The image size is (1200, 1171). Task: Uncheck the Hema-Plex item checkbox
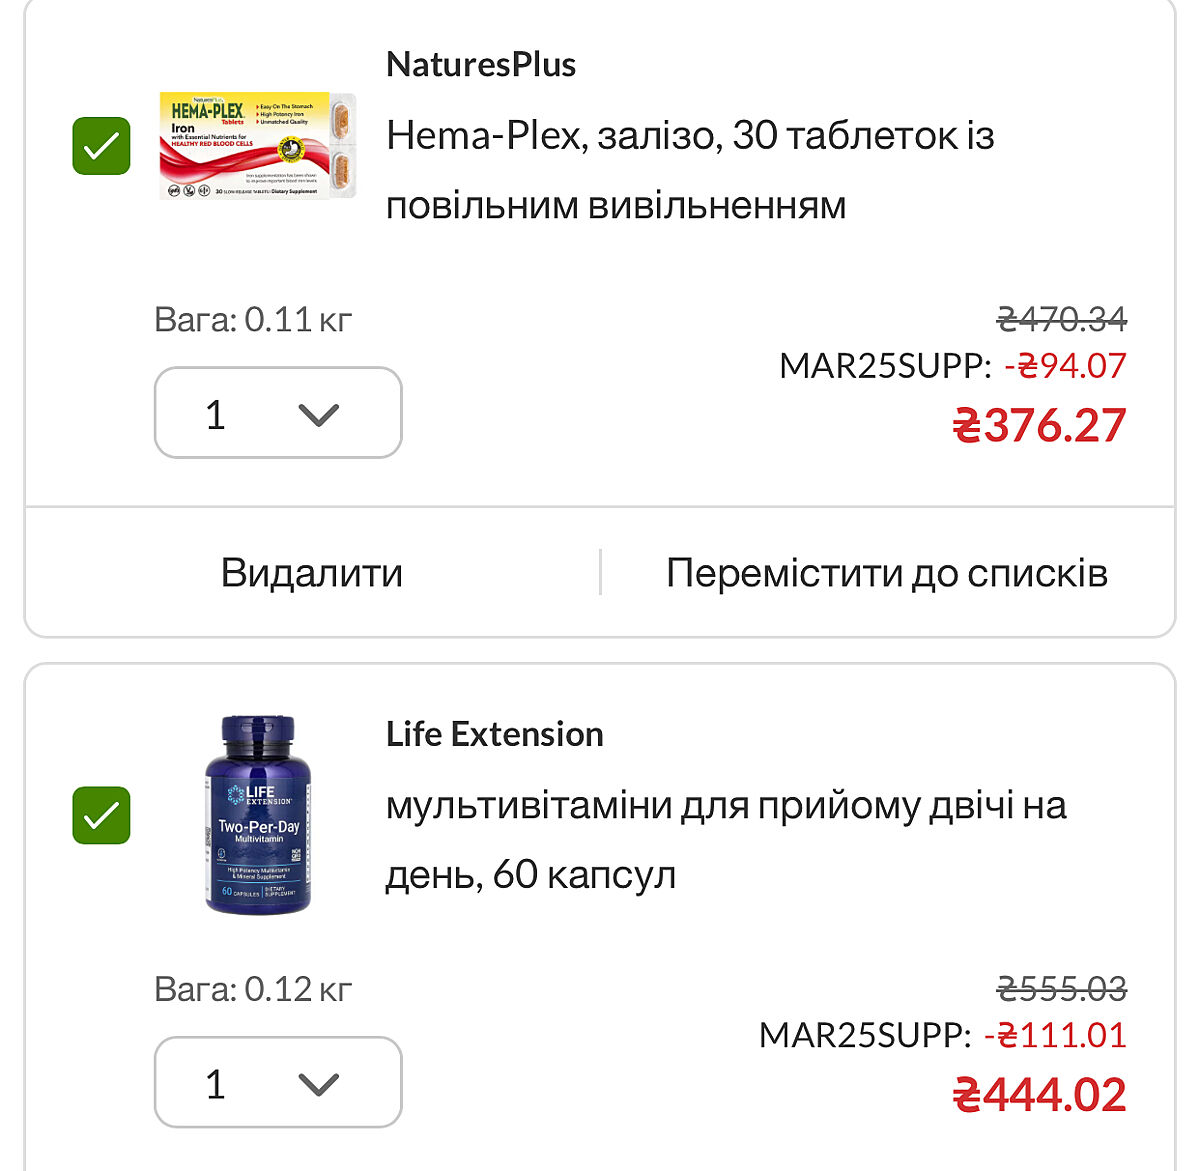click(x=101, y=146)
